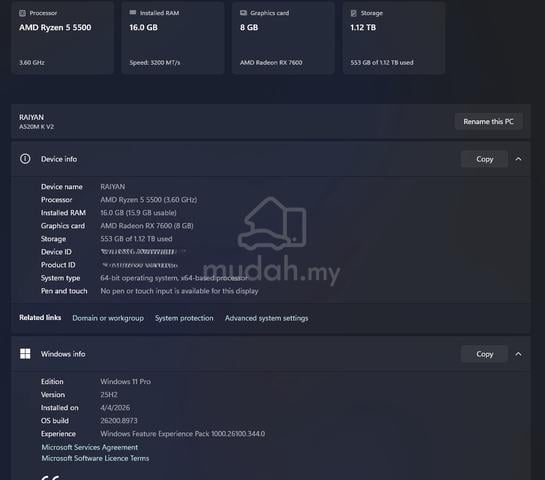The width and height of the screenshot is (545, 480).
Task: Click Rename this PC
Action: point(488,121)
